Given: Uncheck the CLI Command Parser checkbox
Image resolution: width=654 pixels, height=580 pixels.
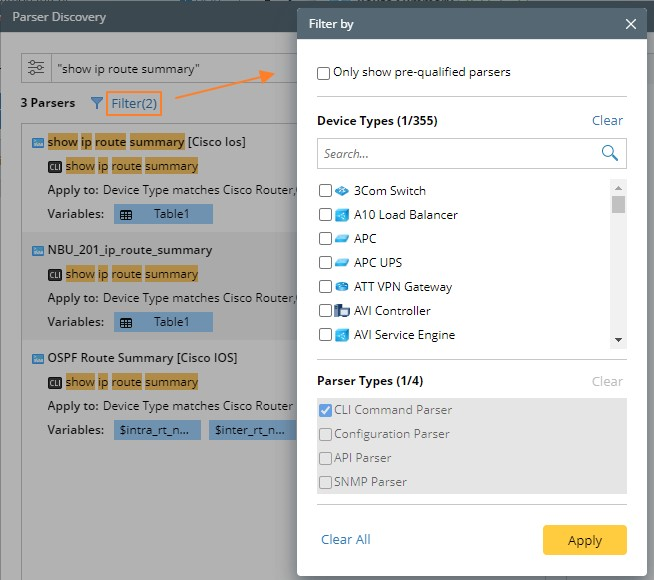Looking at the screenshot, I should (326, 410).
